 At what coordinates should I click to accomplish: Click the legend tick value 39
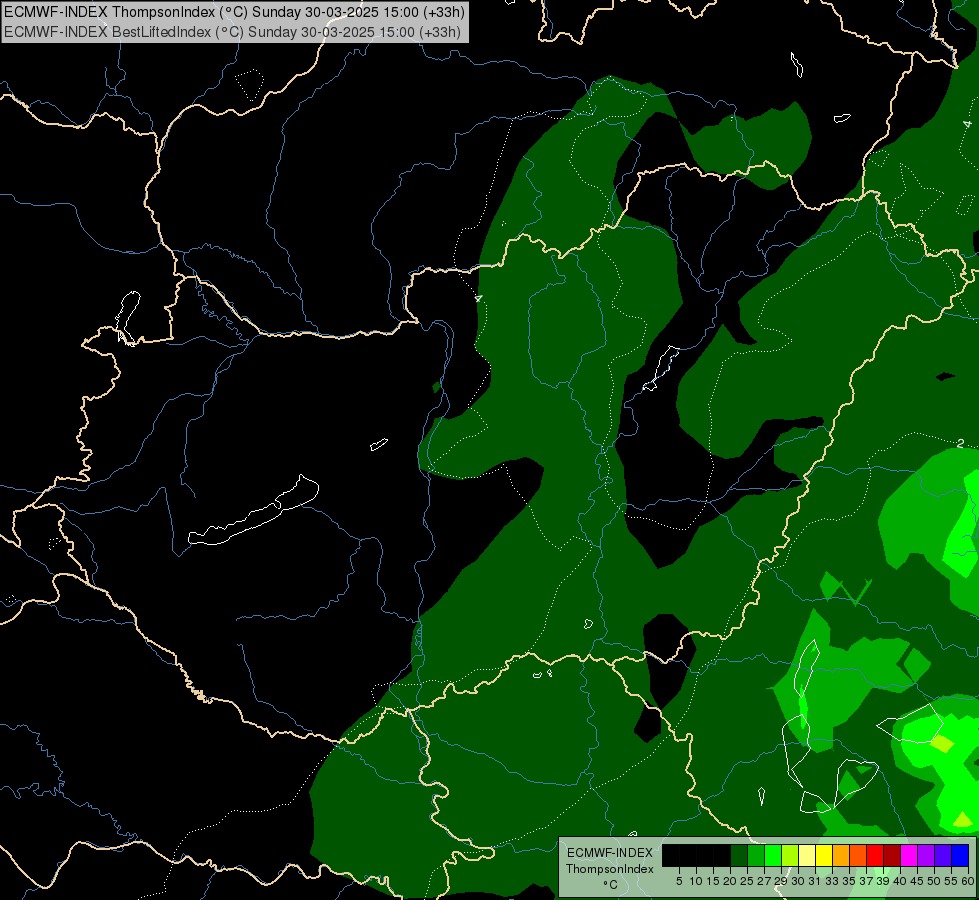(883, 881)
